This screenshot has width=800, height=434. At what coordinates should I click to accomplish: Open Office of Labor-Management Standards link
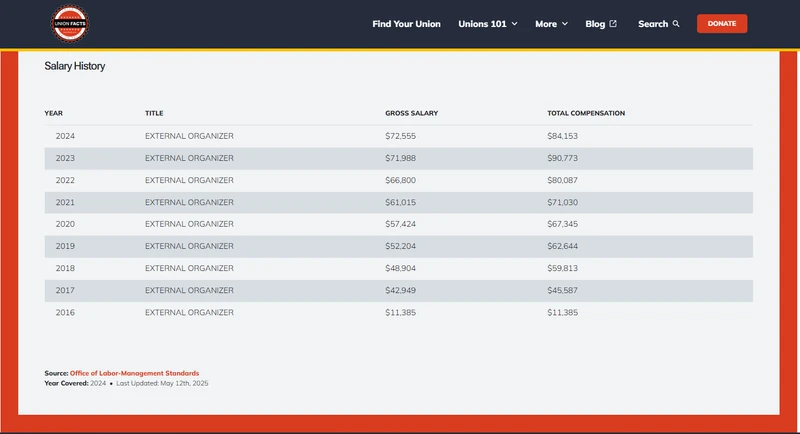point(134,373)
